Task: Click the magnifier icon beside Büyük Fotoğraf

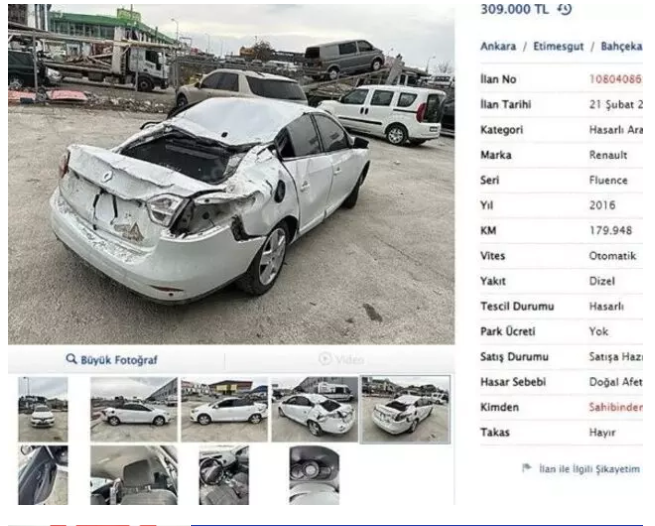Action: (x=71, y=359)
